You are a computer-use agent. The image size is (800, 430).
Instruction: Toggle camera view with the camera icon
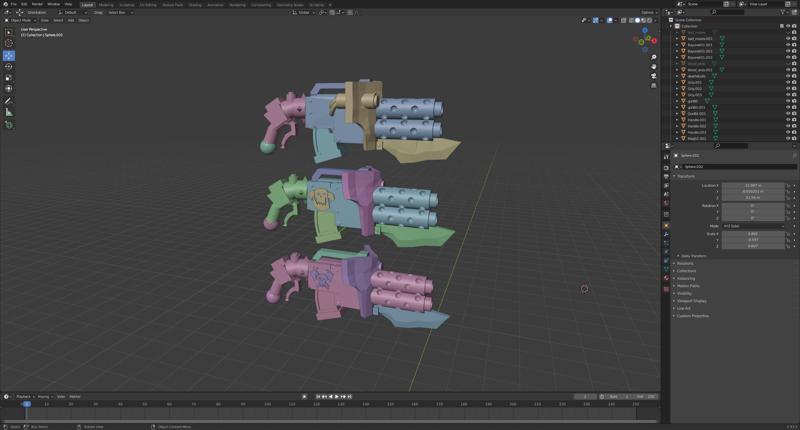[654, 75]
